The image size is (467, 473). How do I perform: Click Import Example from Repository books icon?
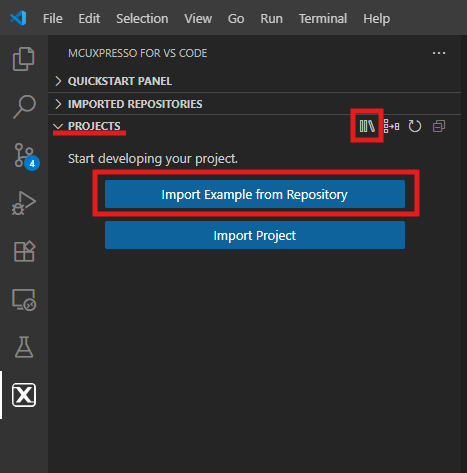[x=367, y=126]
